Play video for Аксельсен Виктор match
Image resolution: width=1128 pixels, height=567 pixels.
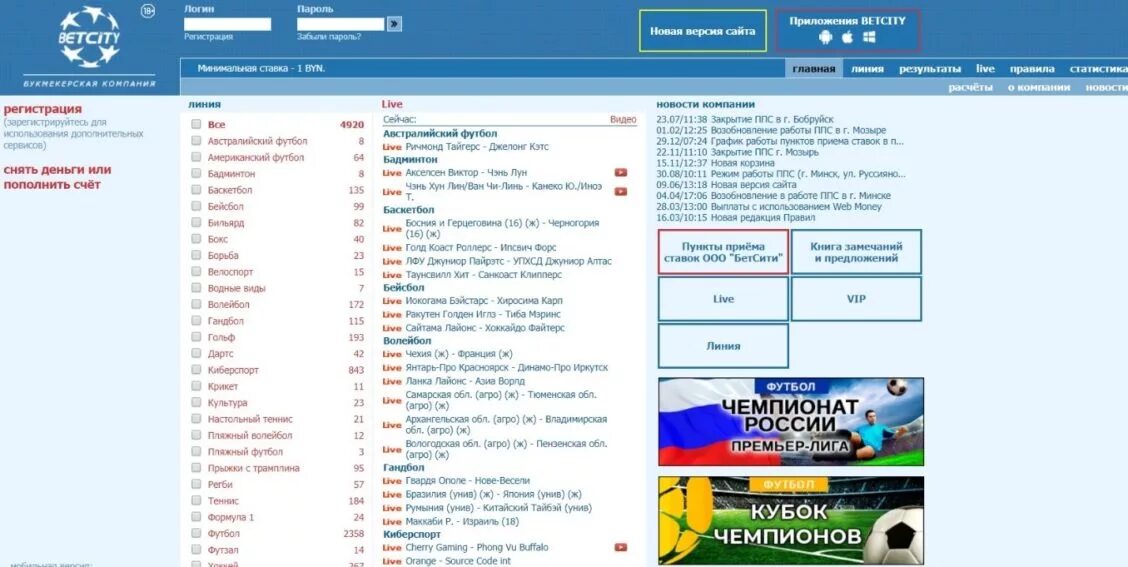(620, 173)
